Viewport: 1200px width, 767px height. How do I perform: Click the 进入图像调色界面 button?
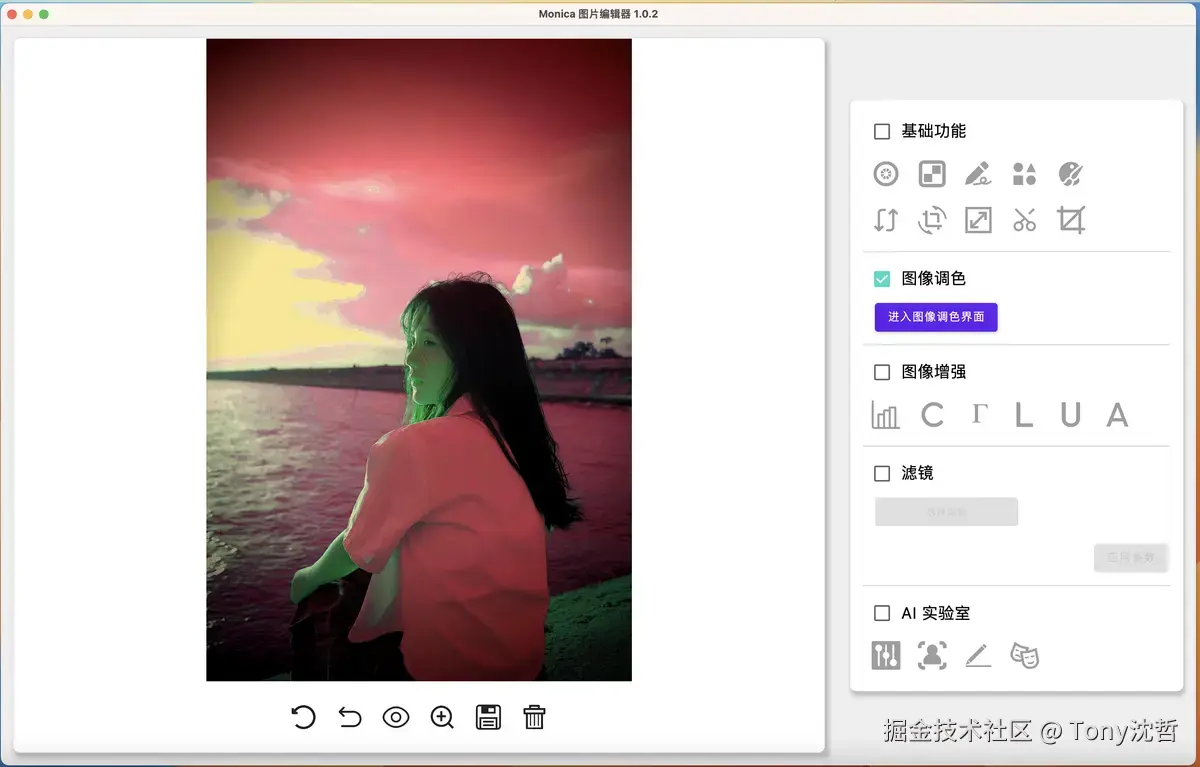coord(936,317)
